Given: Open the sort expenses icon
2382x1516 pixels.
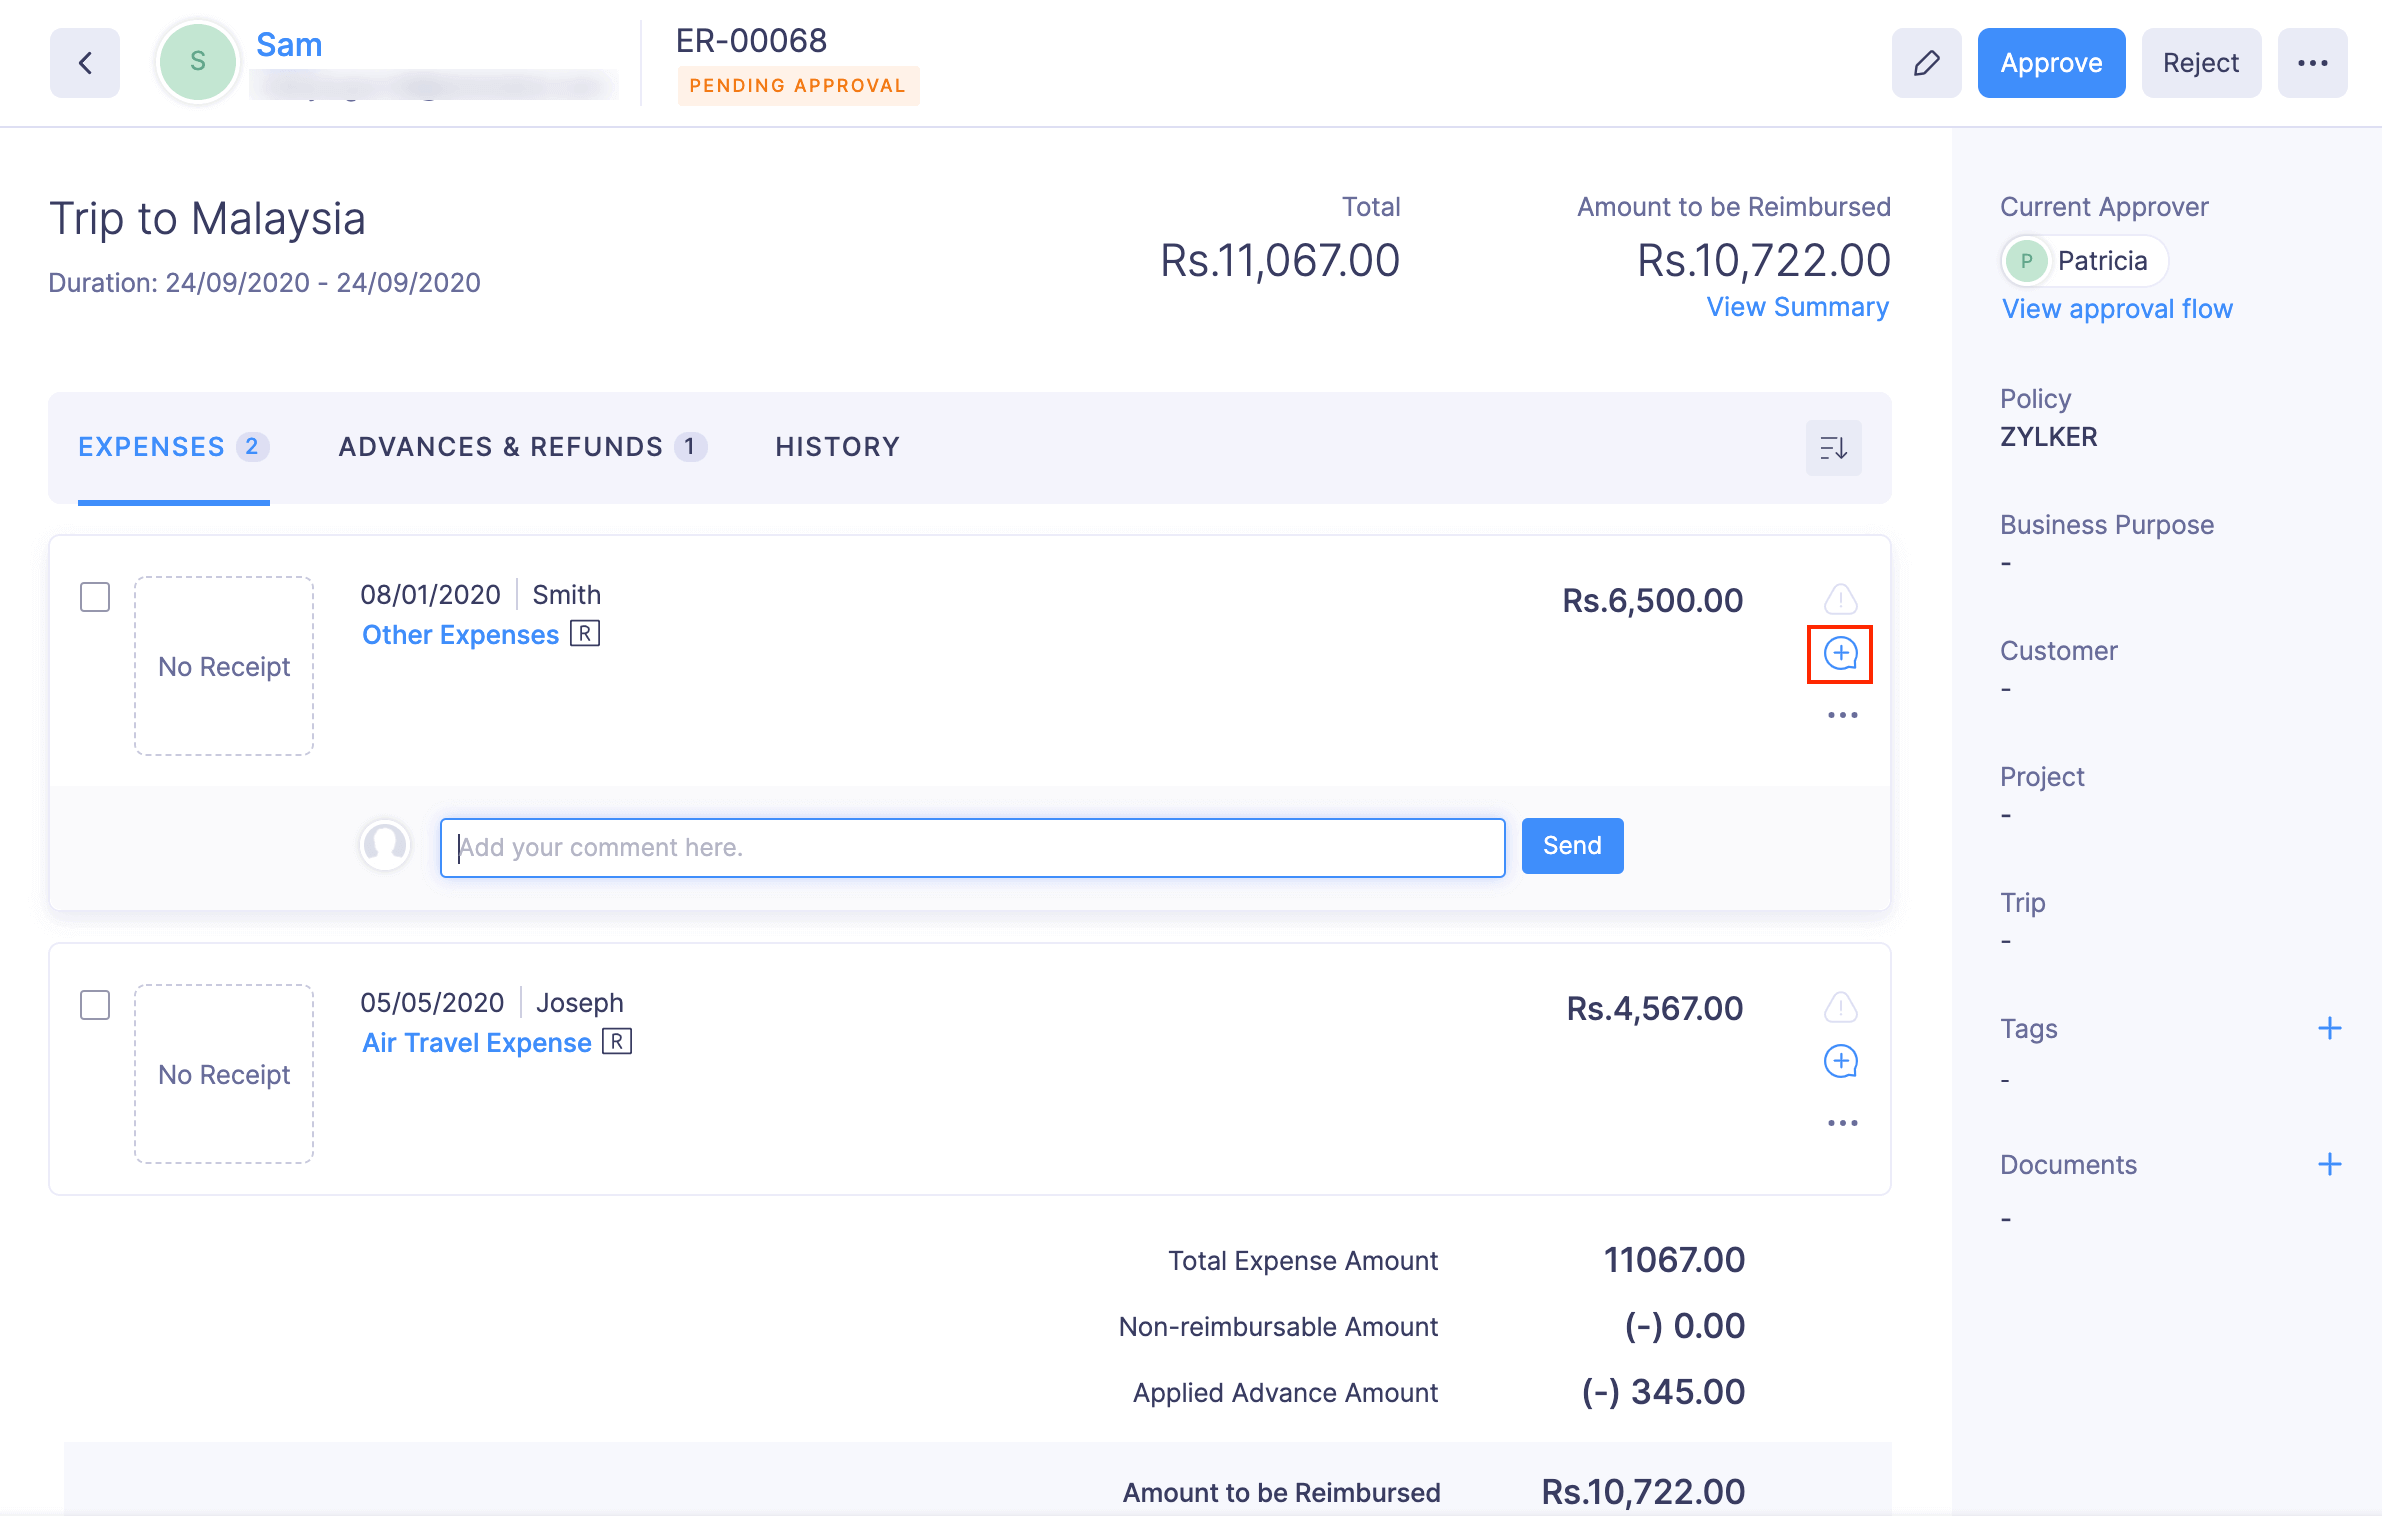Looking at the screenshot, I should [x=1833, y=448].
